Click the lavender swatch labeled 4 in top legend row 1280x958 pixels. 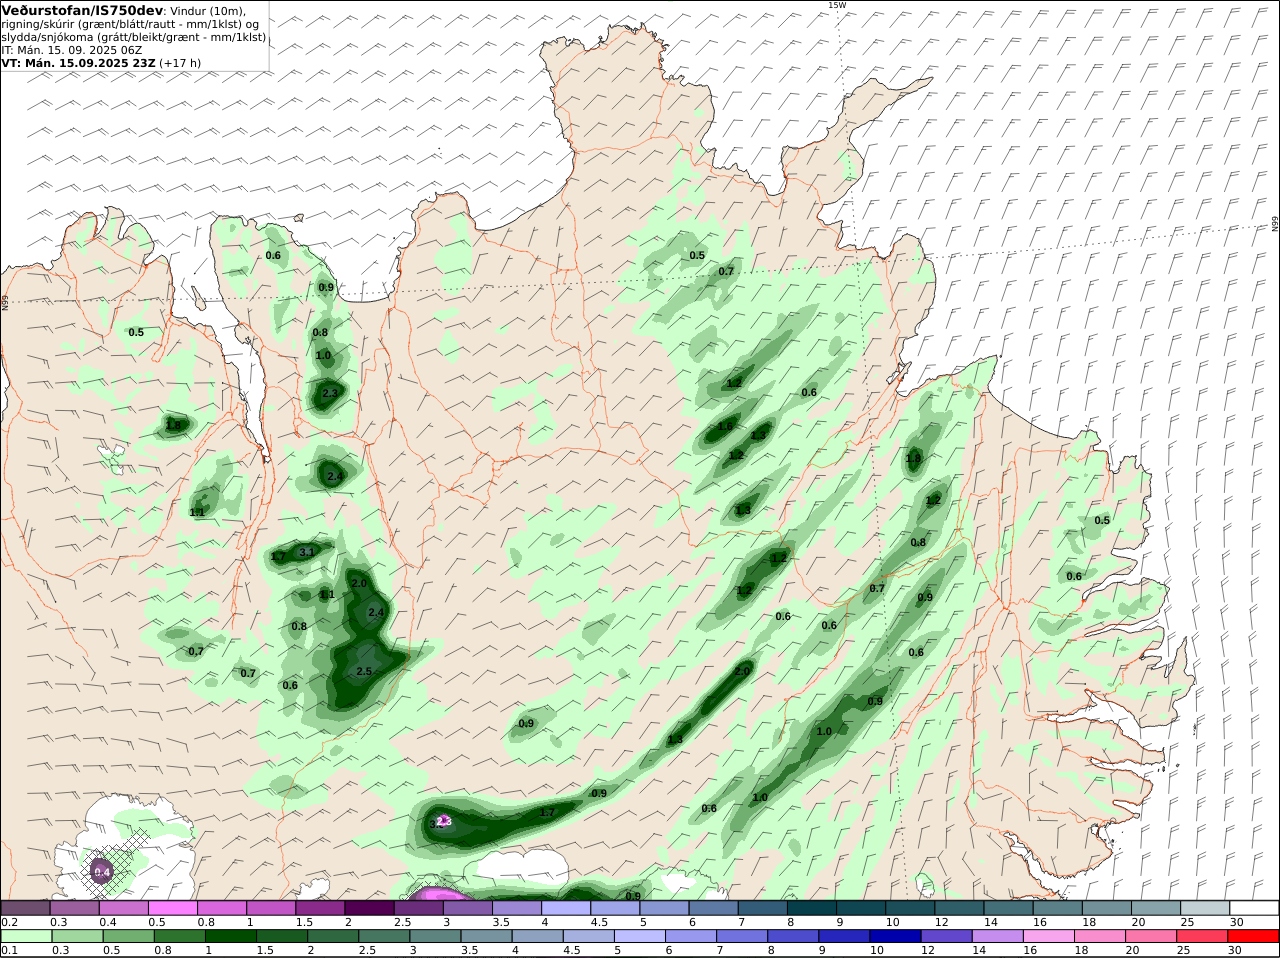pos(566,908)
